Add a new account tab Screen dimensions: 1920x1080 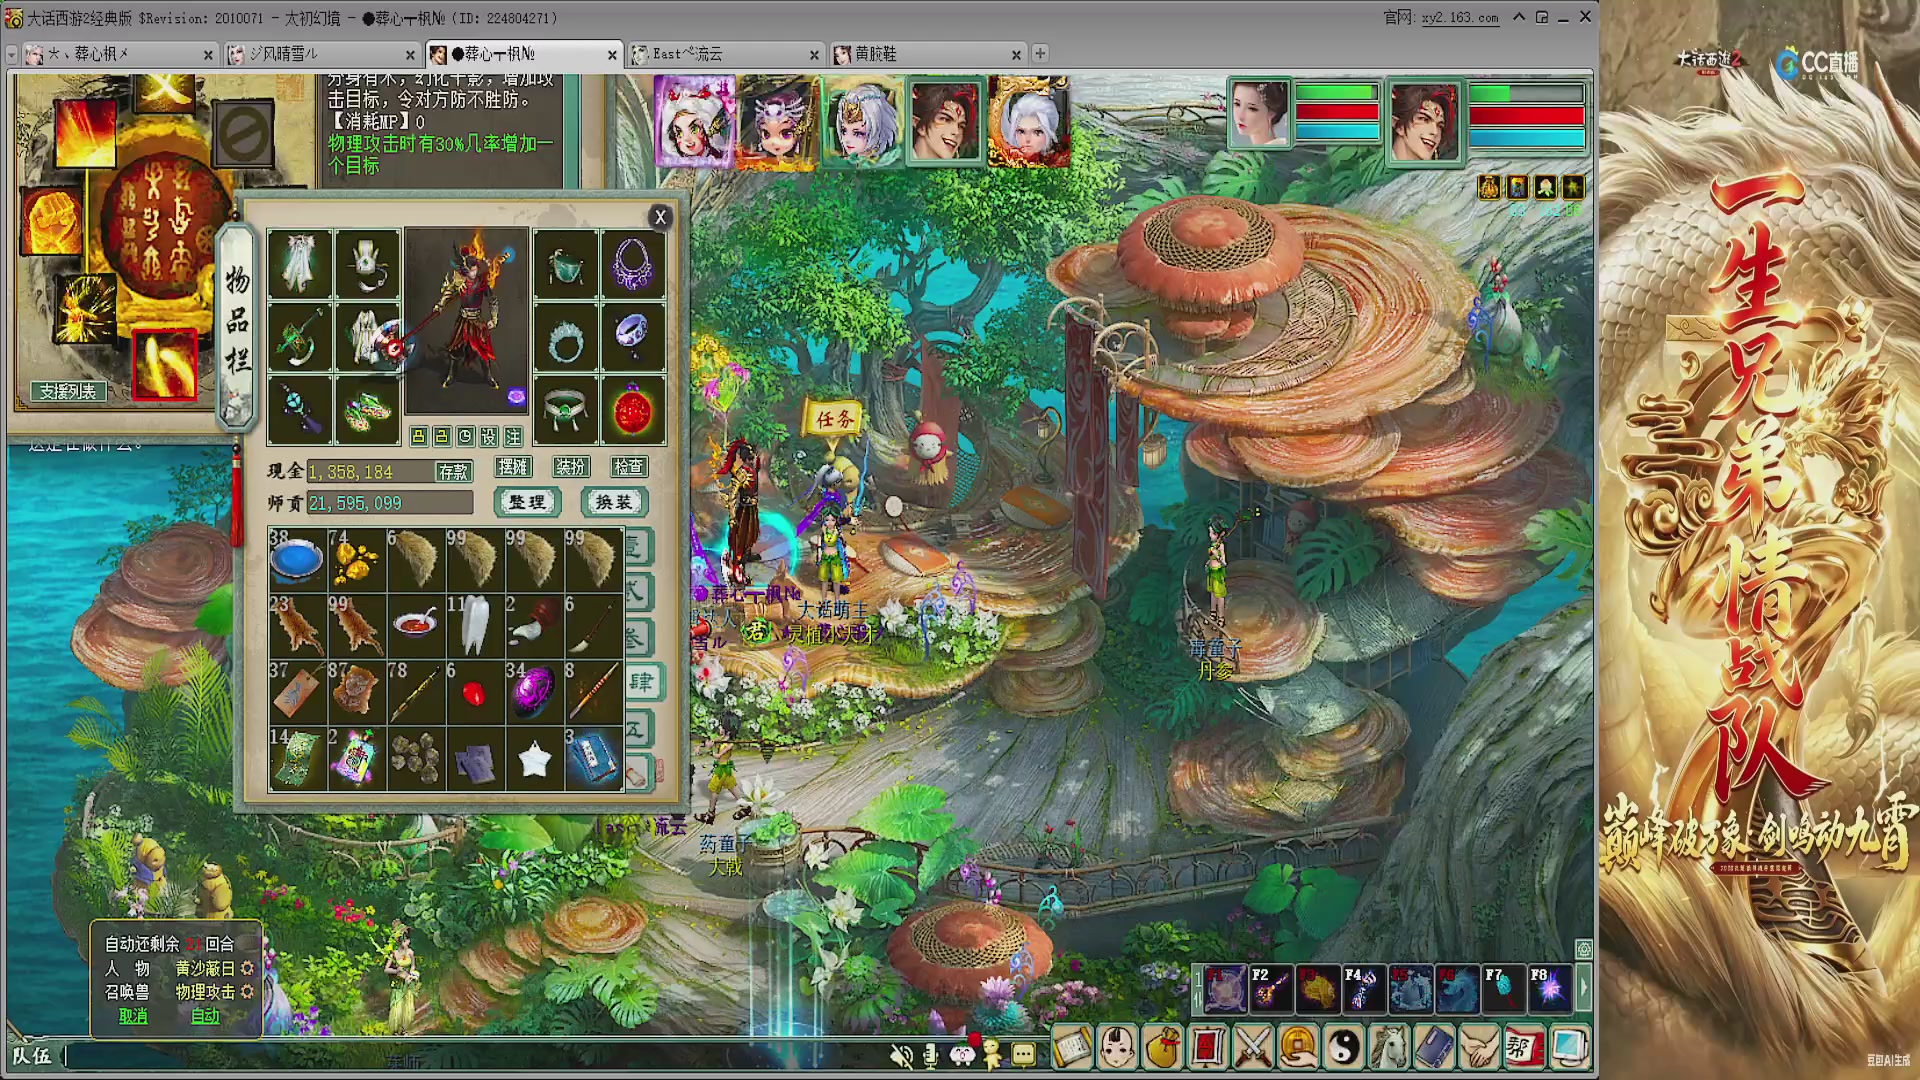[1040, 54]
